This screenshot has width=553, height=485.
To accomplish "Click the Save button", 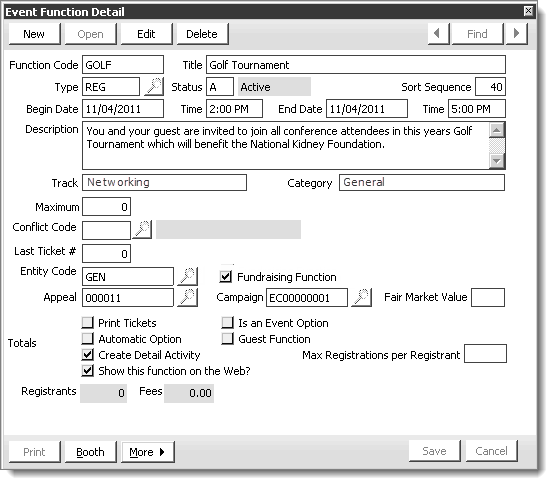I will coord(434,451).
